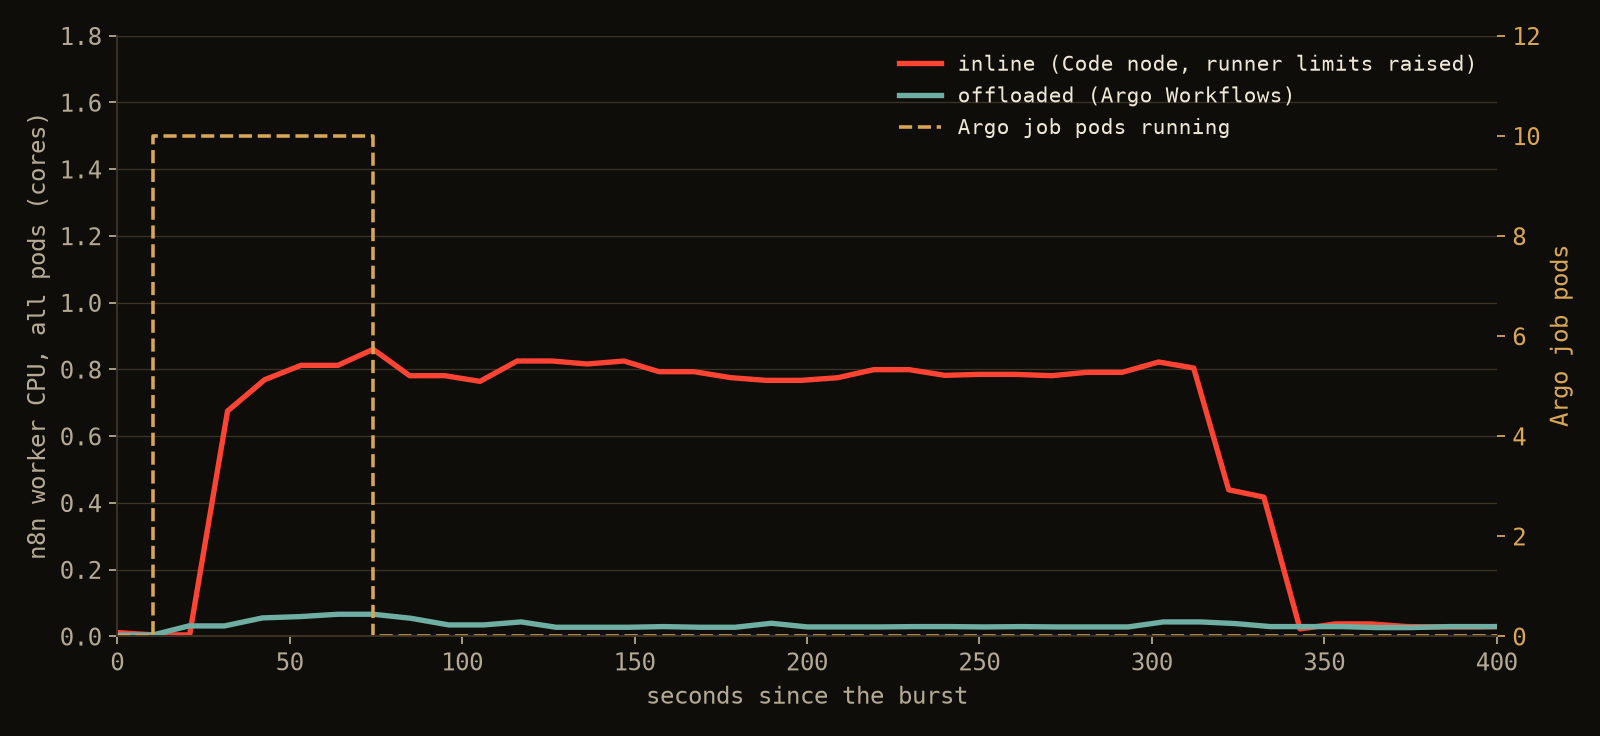Select the 10 tick on the Argo pods axis
The height and width of the screenshot is (736, 1600).
pos(1526,137)
